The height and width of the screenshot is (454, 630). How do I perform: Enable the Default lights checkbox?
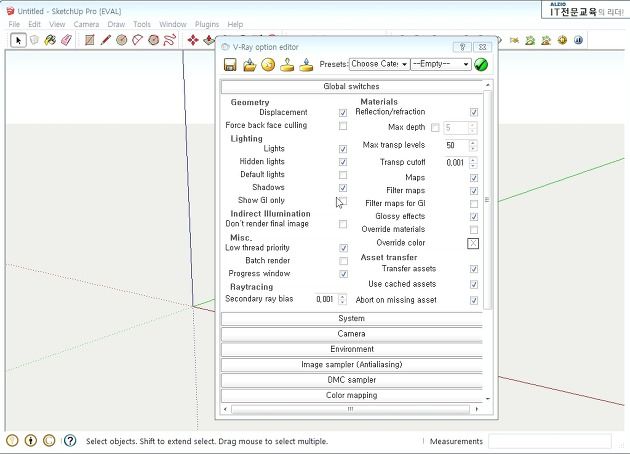coord(343,175)
